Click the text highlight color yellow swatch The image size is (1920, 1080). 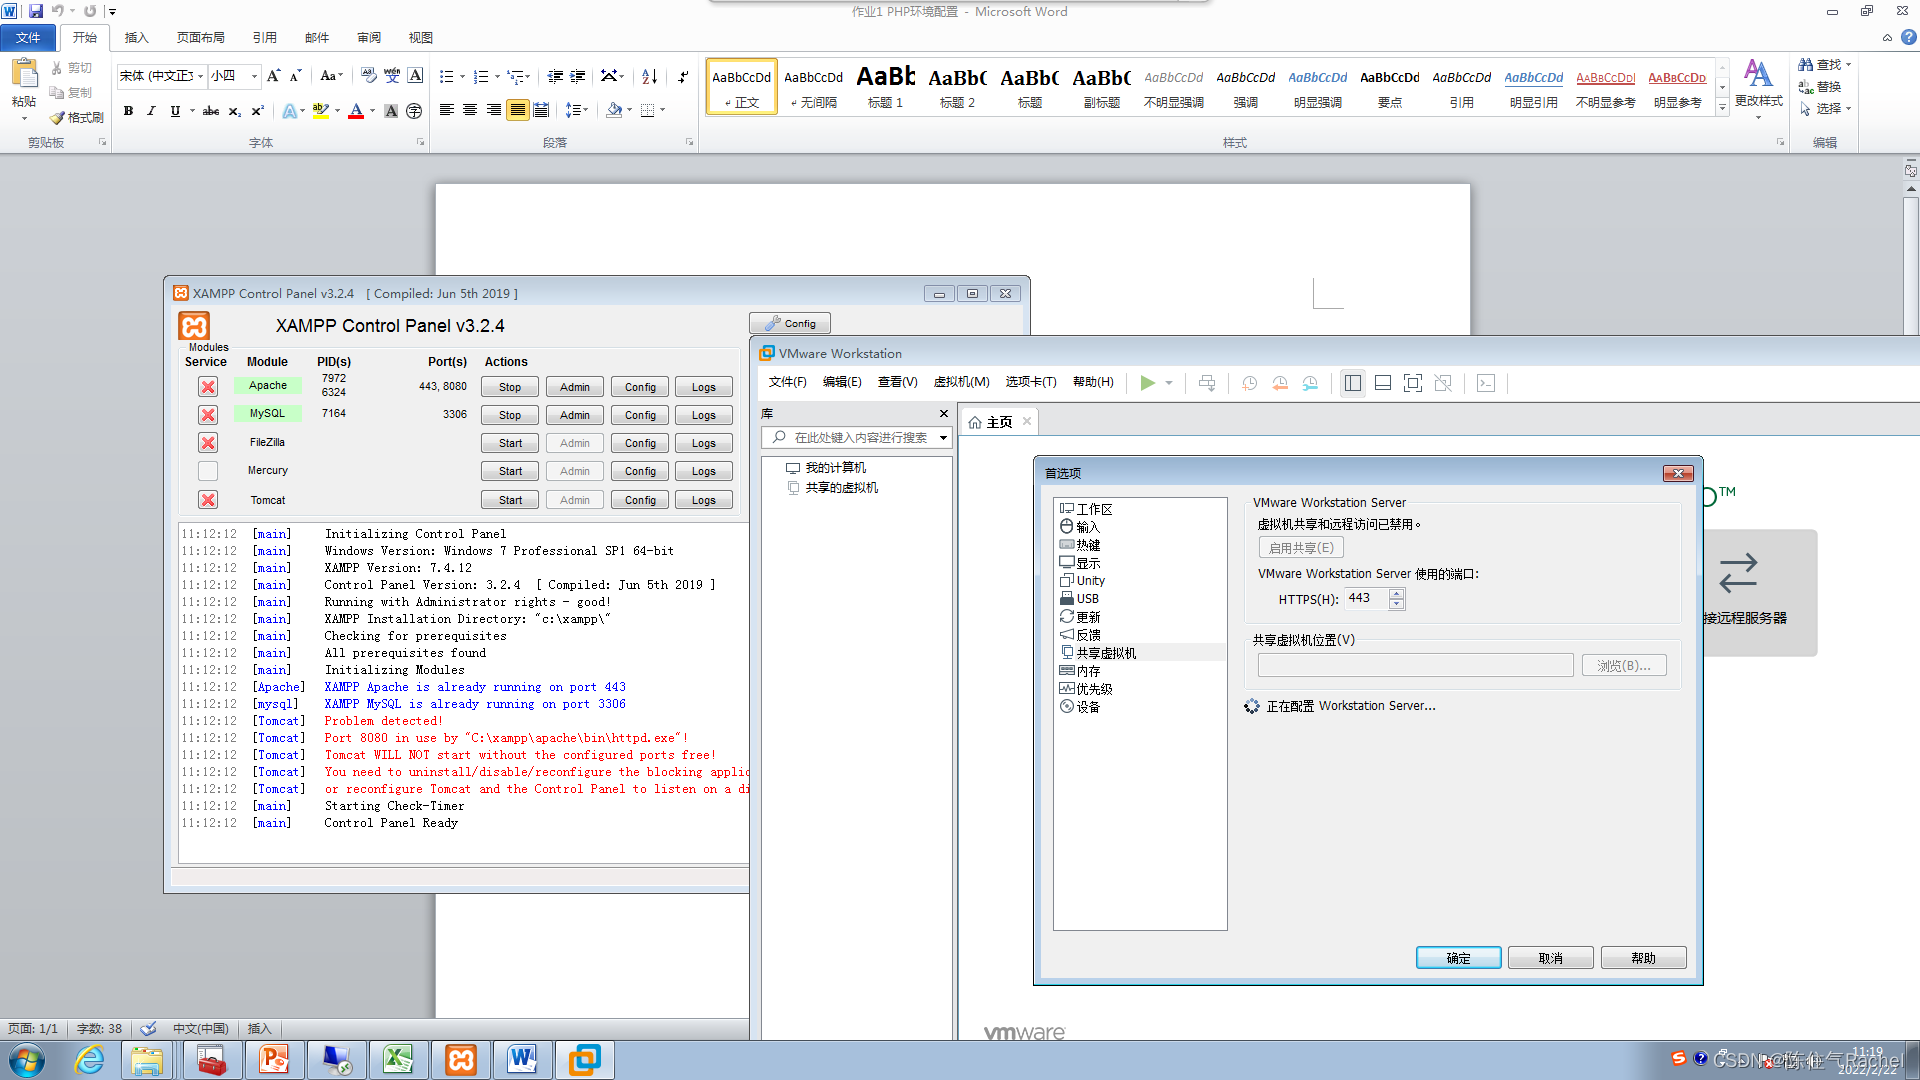click(x=321, y=111)
